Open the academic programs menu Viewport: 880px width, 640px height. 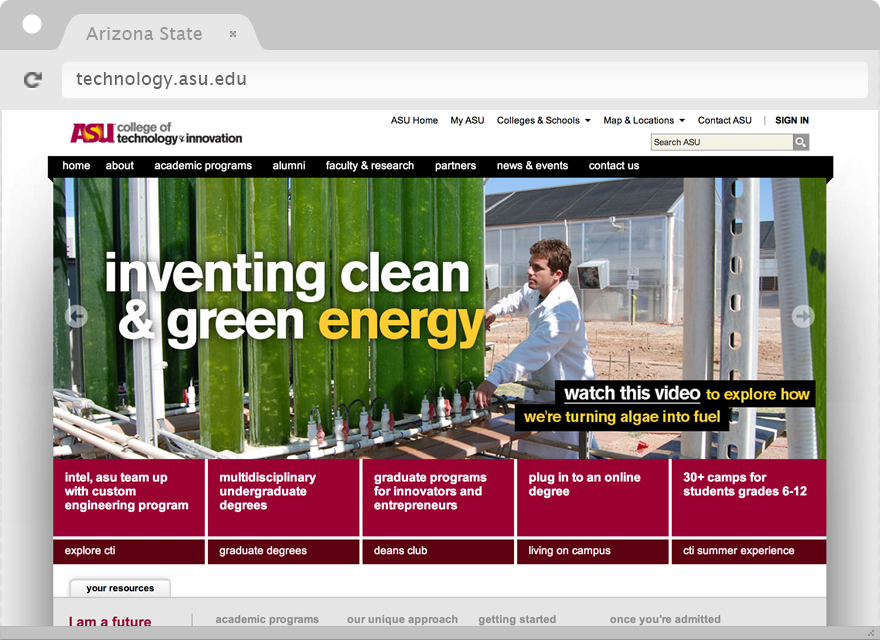tap(203, 166)
